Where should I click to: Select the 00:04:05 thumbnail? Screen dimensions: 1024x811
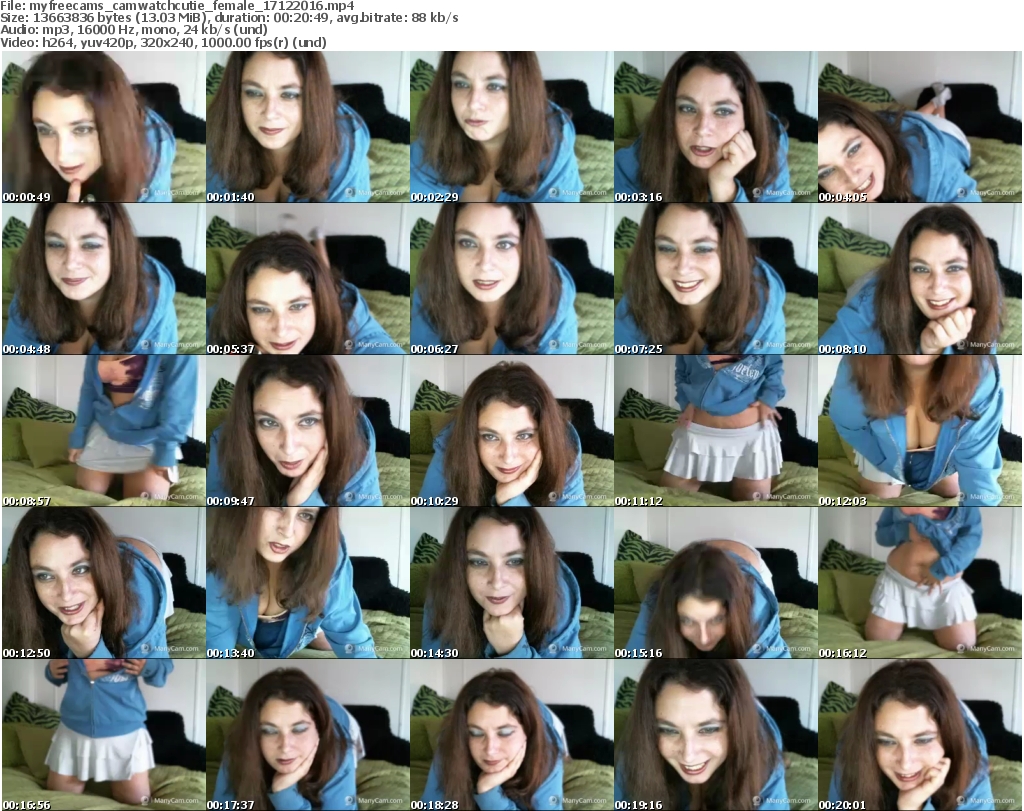pyautogui.click(x=919, y=127)
